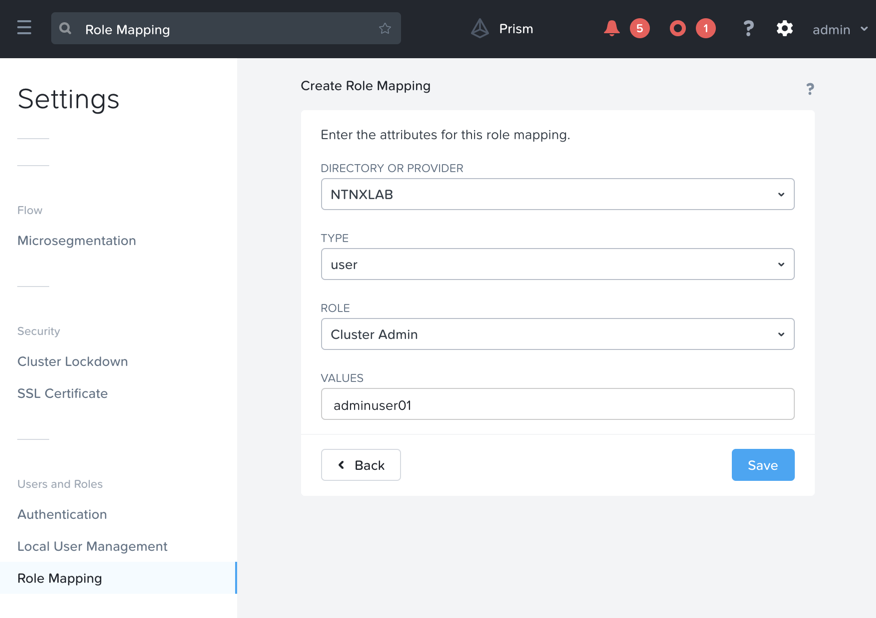Click the alerts count badge showing 5

point(640,28)
